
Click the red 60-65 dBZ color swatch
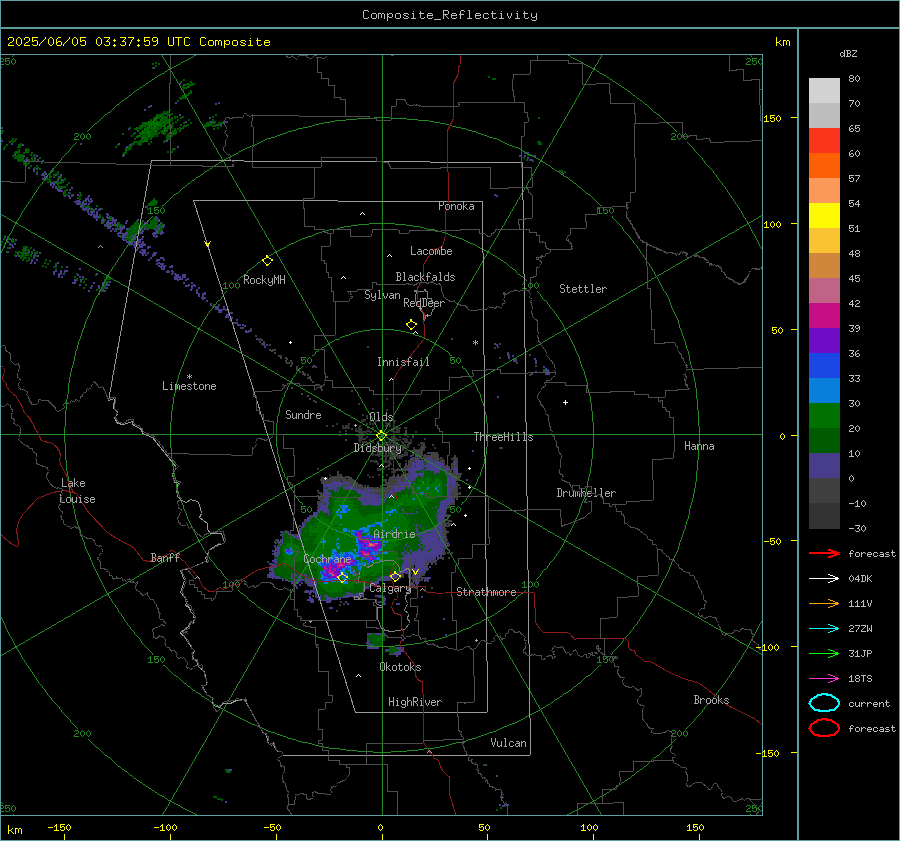[824, 141]
